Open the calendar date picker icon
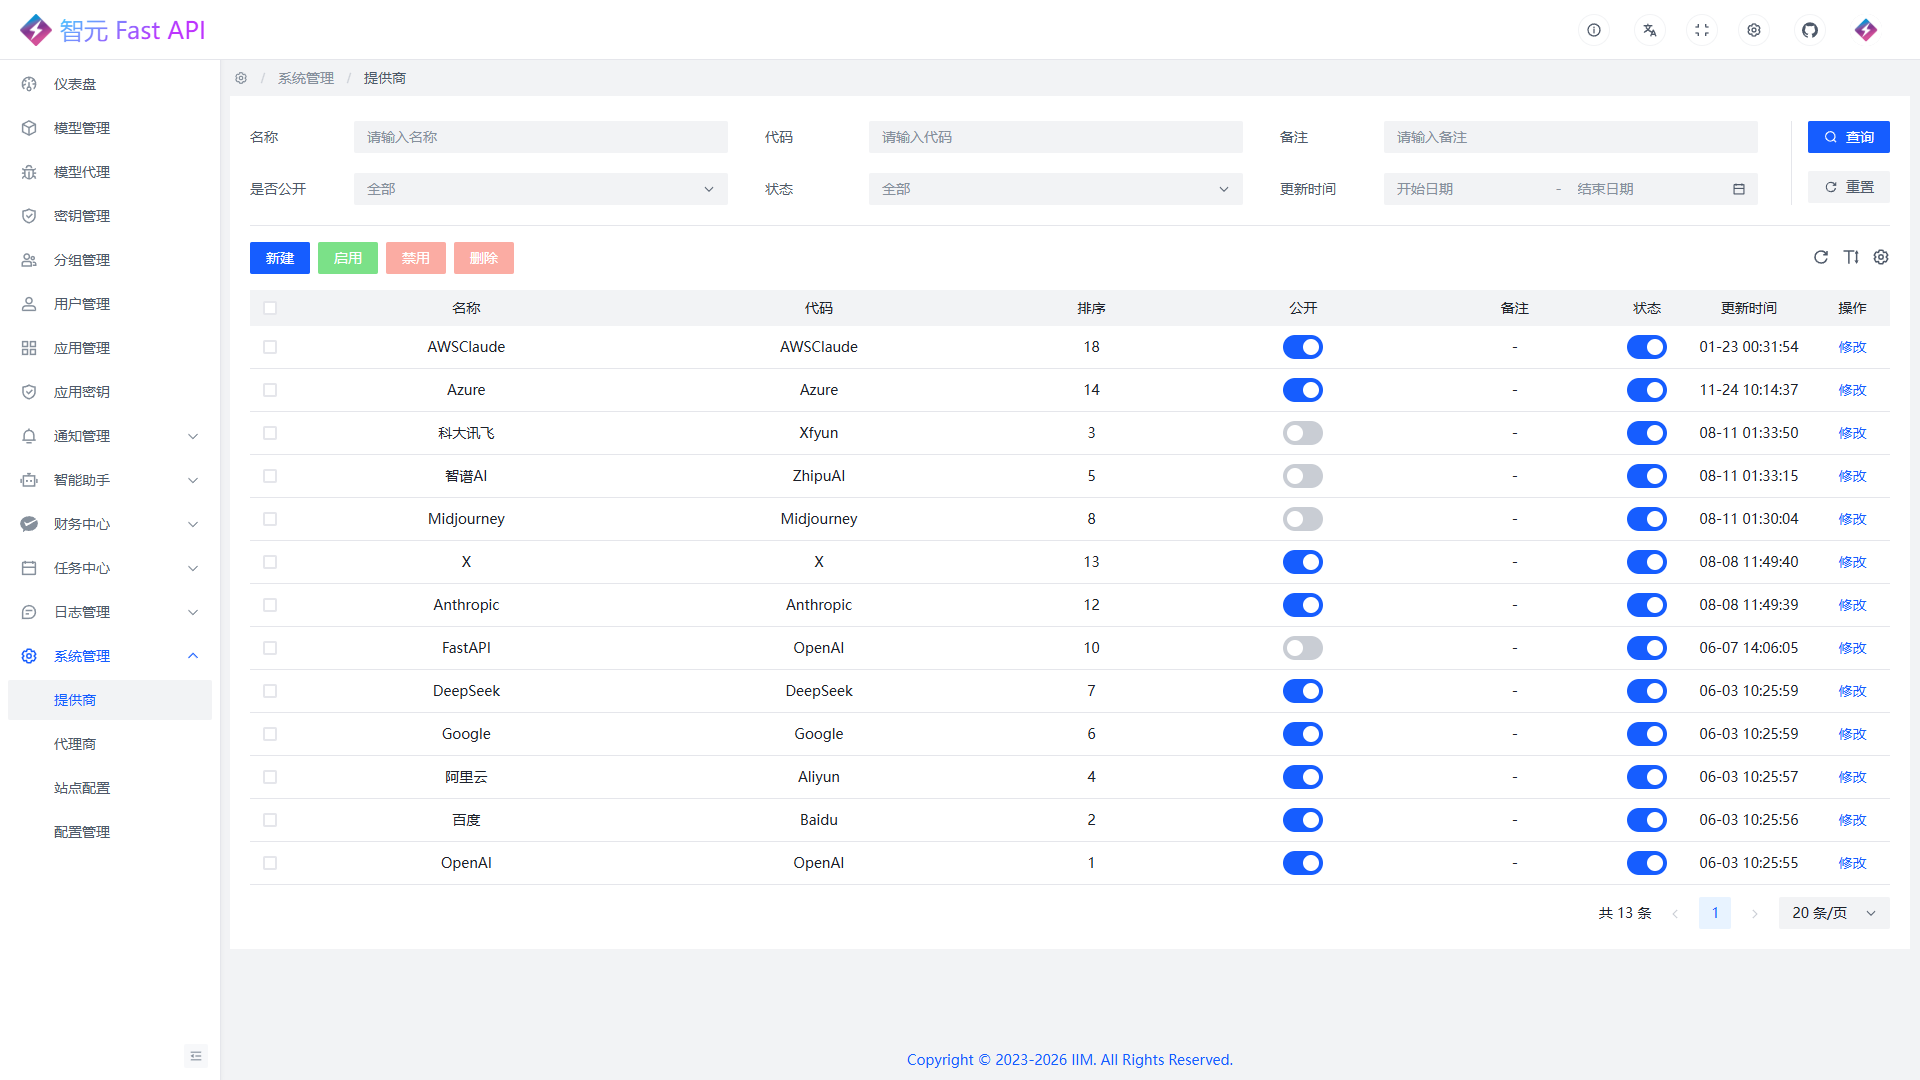This screenshot has width=1920, height=1080. (x=1738, y=189)
